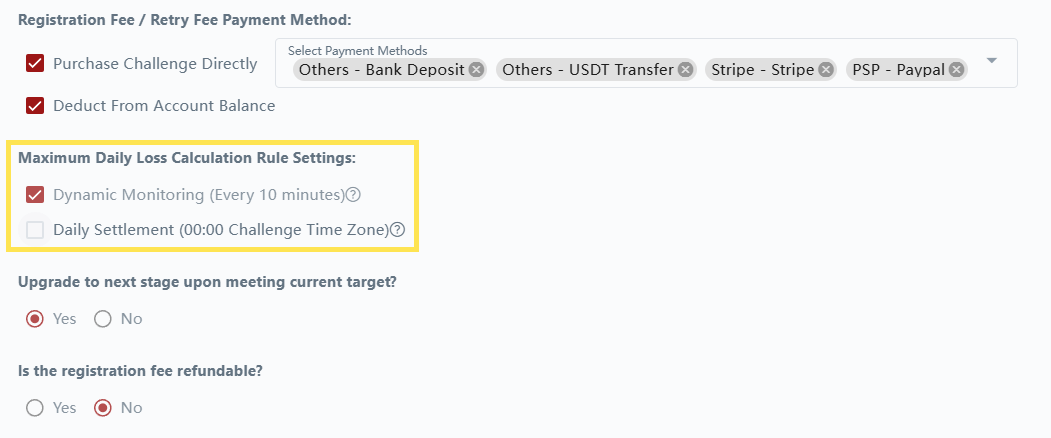Toggle Purchase Challenge Directly checkbox
The width and height of the screenshot is (1051, 438).
coord(35,63)
